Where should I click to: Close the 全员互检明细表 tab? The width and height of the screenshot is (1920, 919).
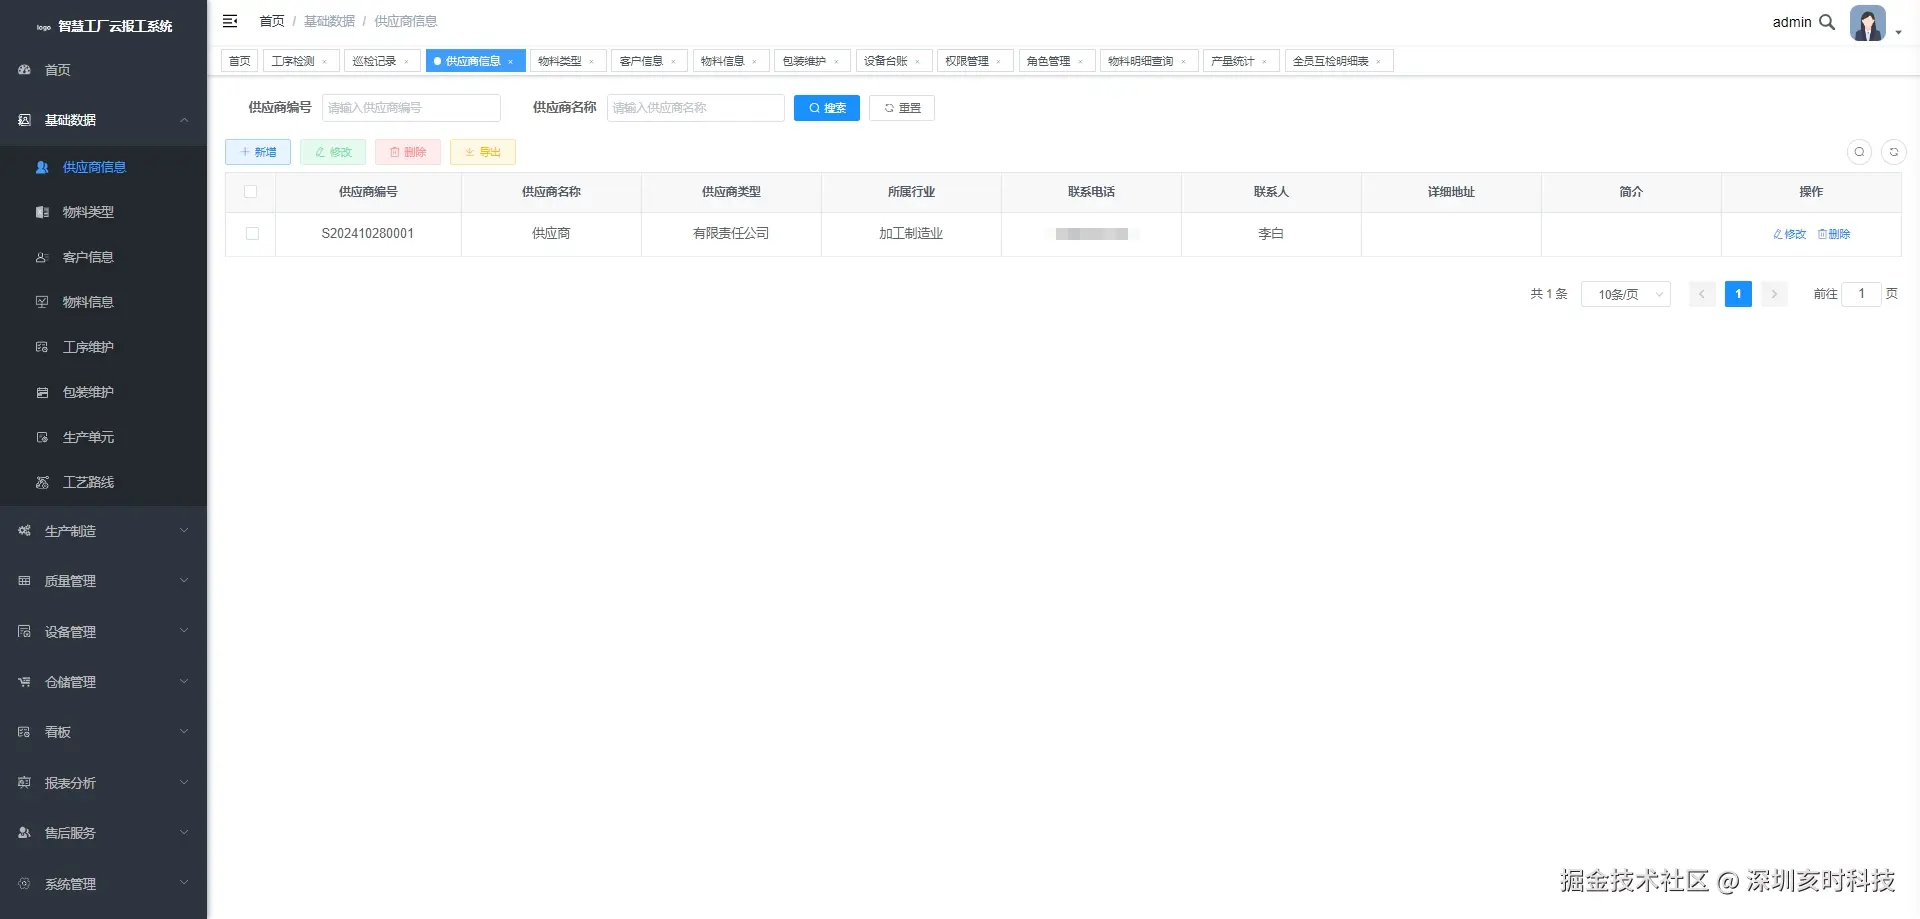pyautogui.click(x=1379, y=62)
